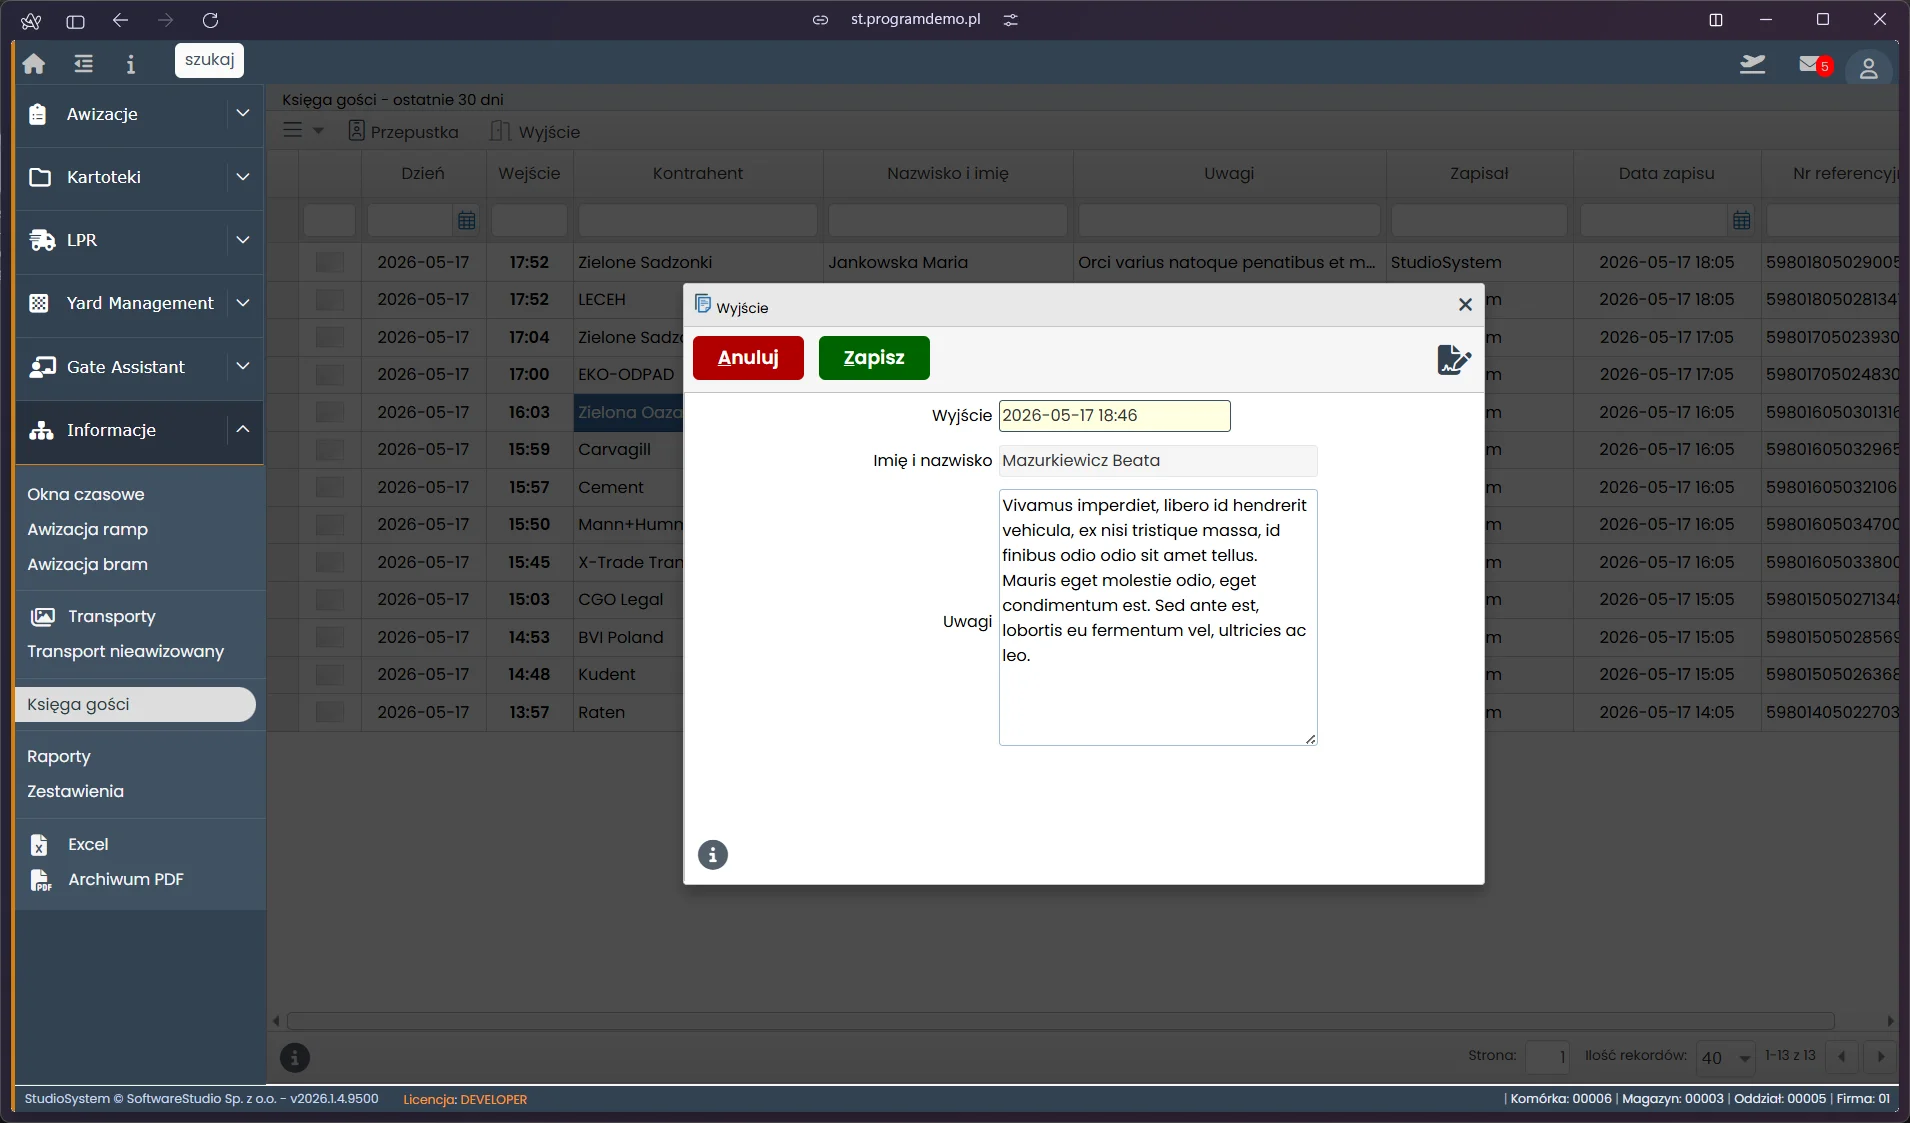The height and width of the screenshot is (1123, 1910).
Task: Open the grid hamburger menu icon
Action: pyautogui.click(x=292, y=130)
